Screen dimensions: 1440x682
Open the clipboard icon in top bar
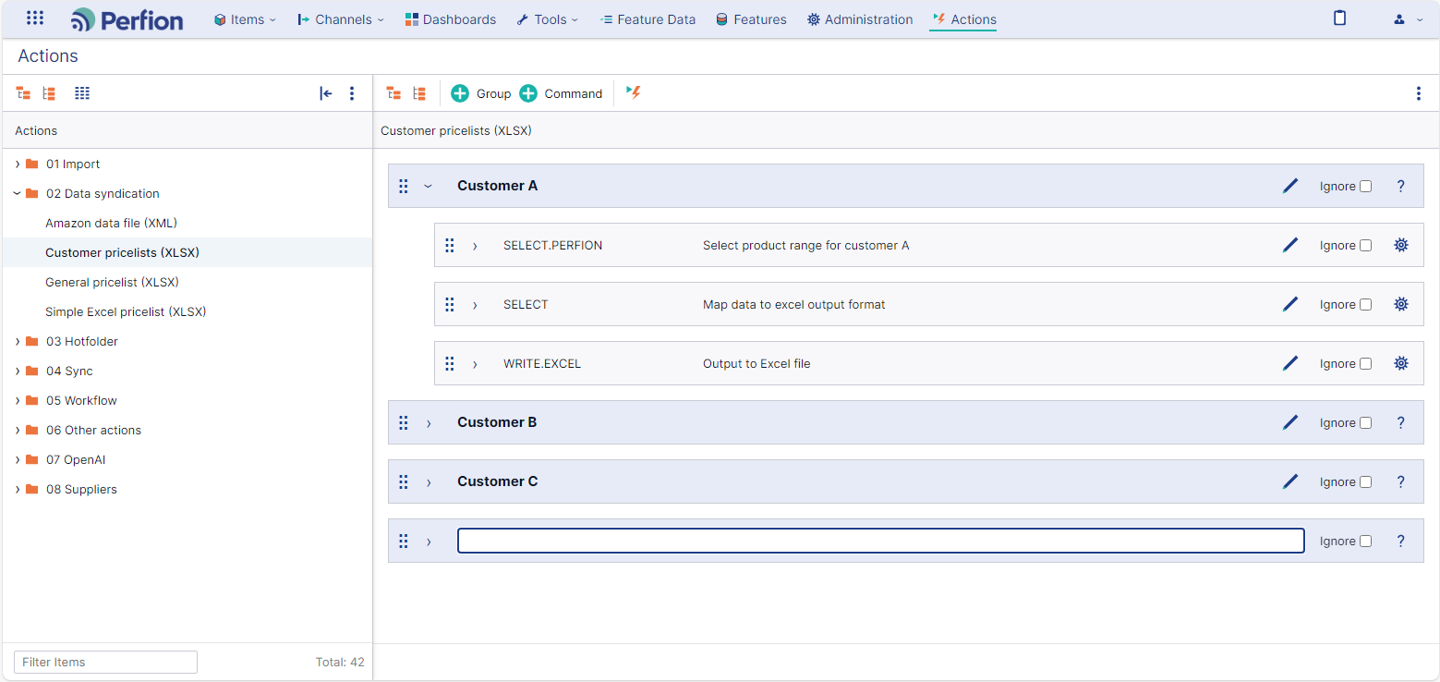click(1340, 18)
